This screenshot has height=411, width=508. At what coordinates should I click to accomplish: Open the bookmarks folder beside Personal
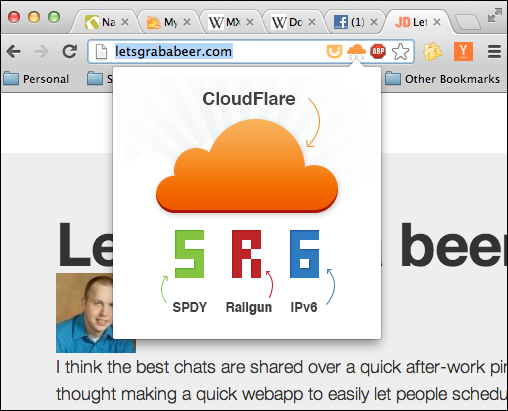click(x=99, y=79)
